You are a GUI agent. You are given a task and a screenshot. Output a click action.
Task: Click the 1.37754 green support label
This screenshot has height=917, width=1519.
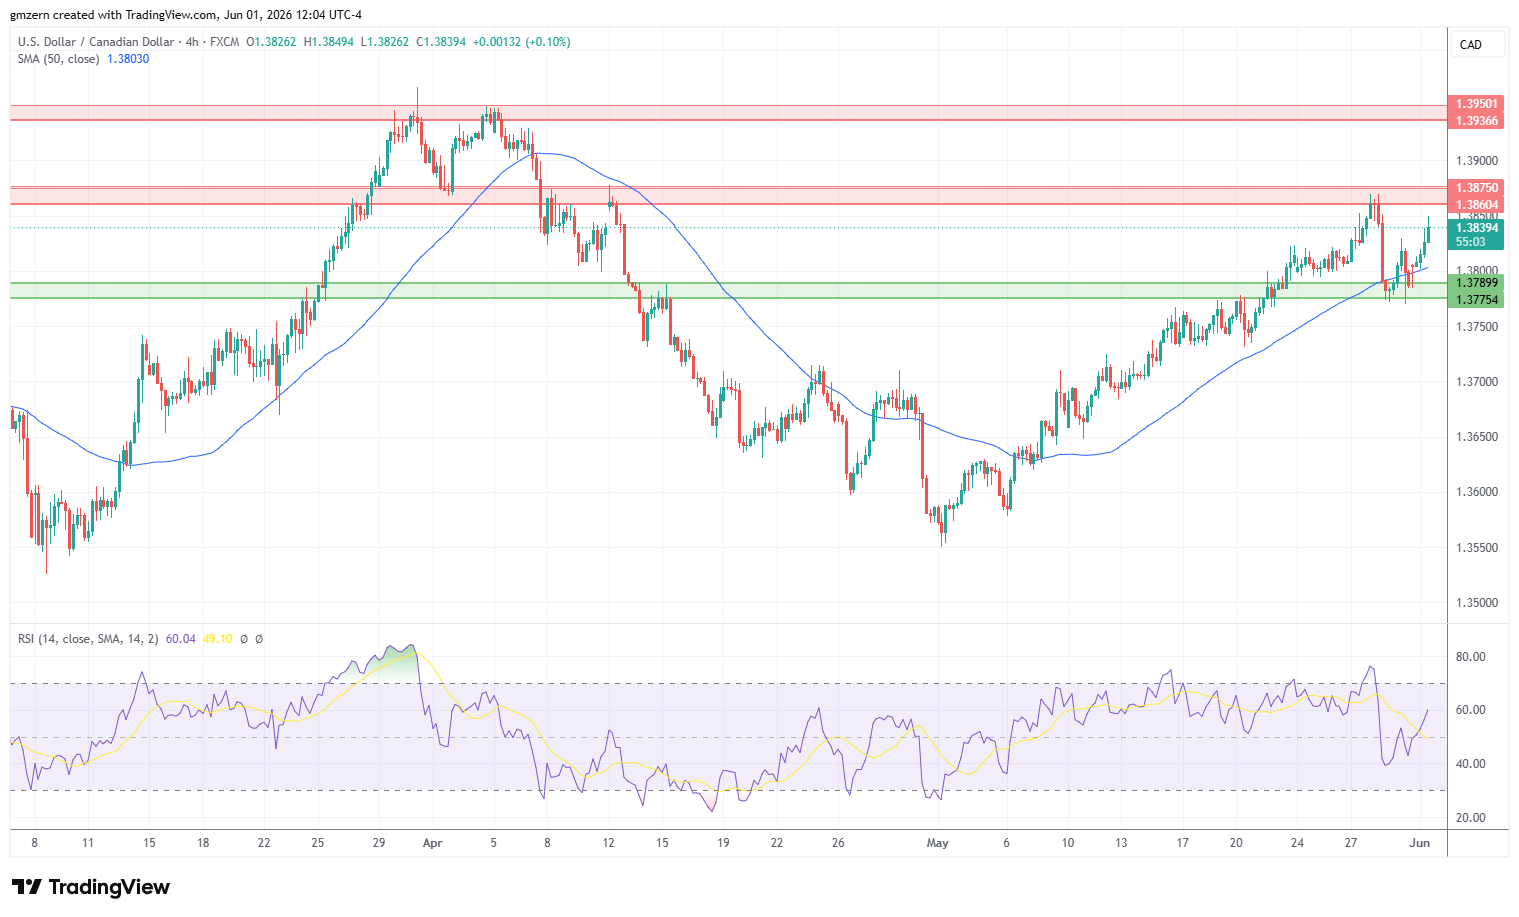click(1476, 299)
